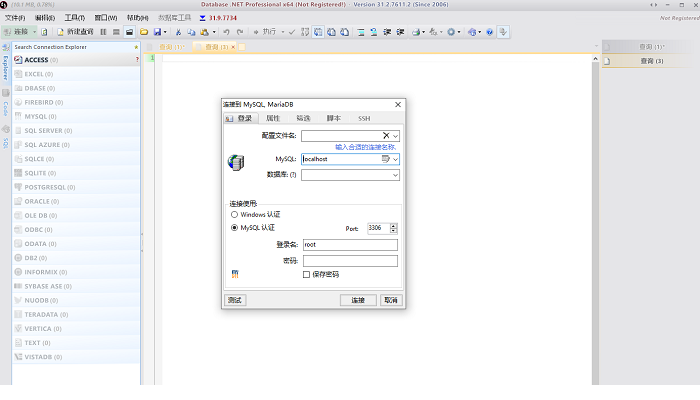This screenshot has height=400, width=700.
Task: Select ACCESS (0) in the connection list
Action: (x=76, y=60)
